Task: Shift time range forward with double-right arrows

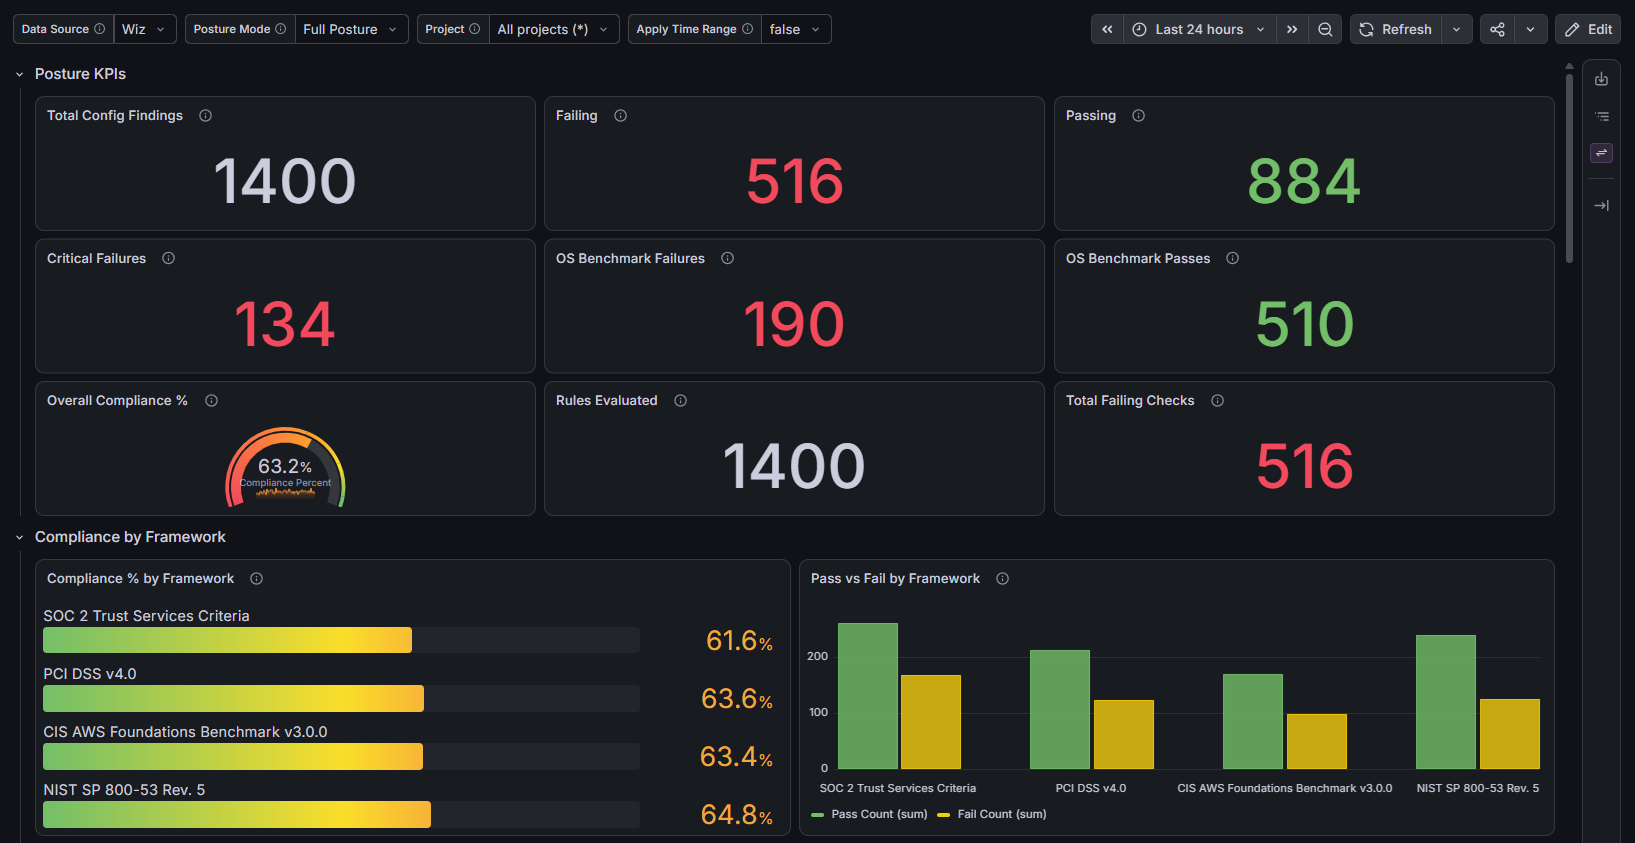Action: (1292, 29)
